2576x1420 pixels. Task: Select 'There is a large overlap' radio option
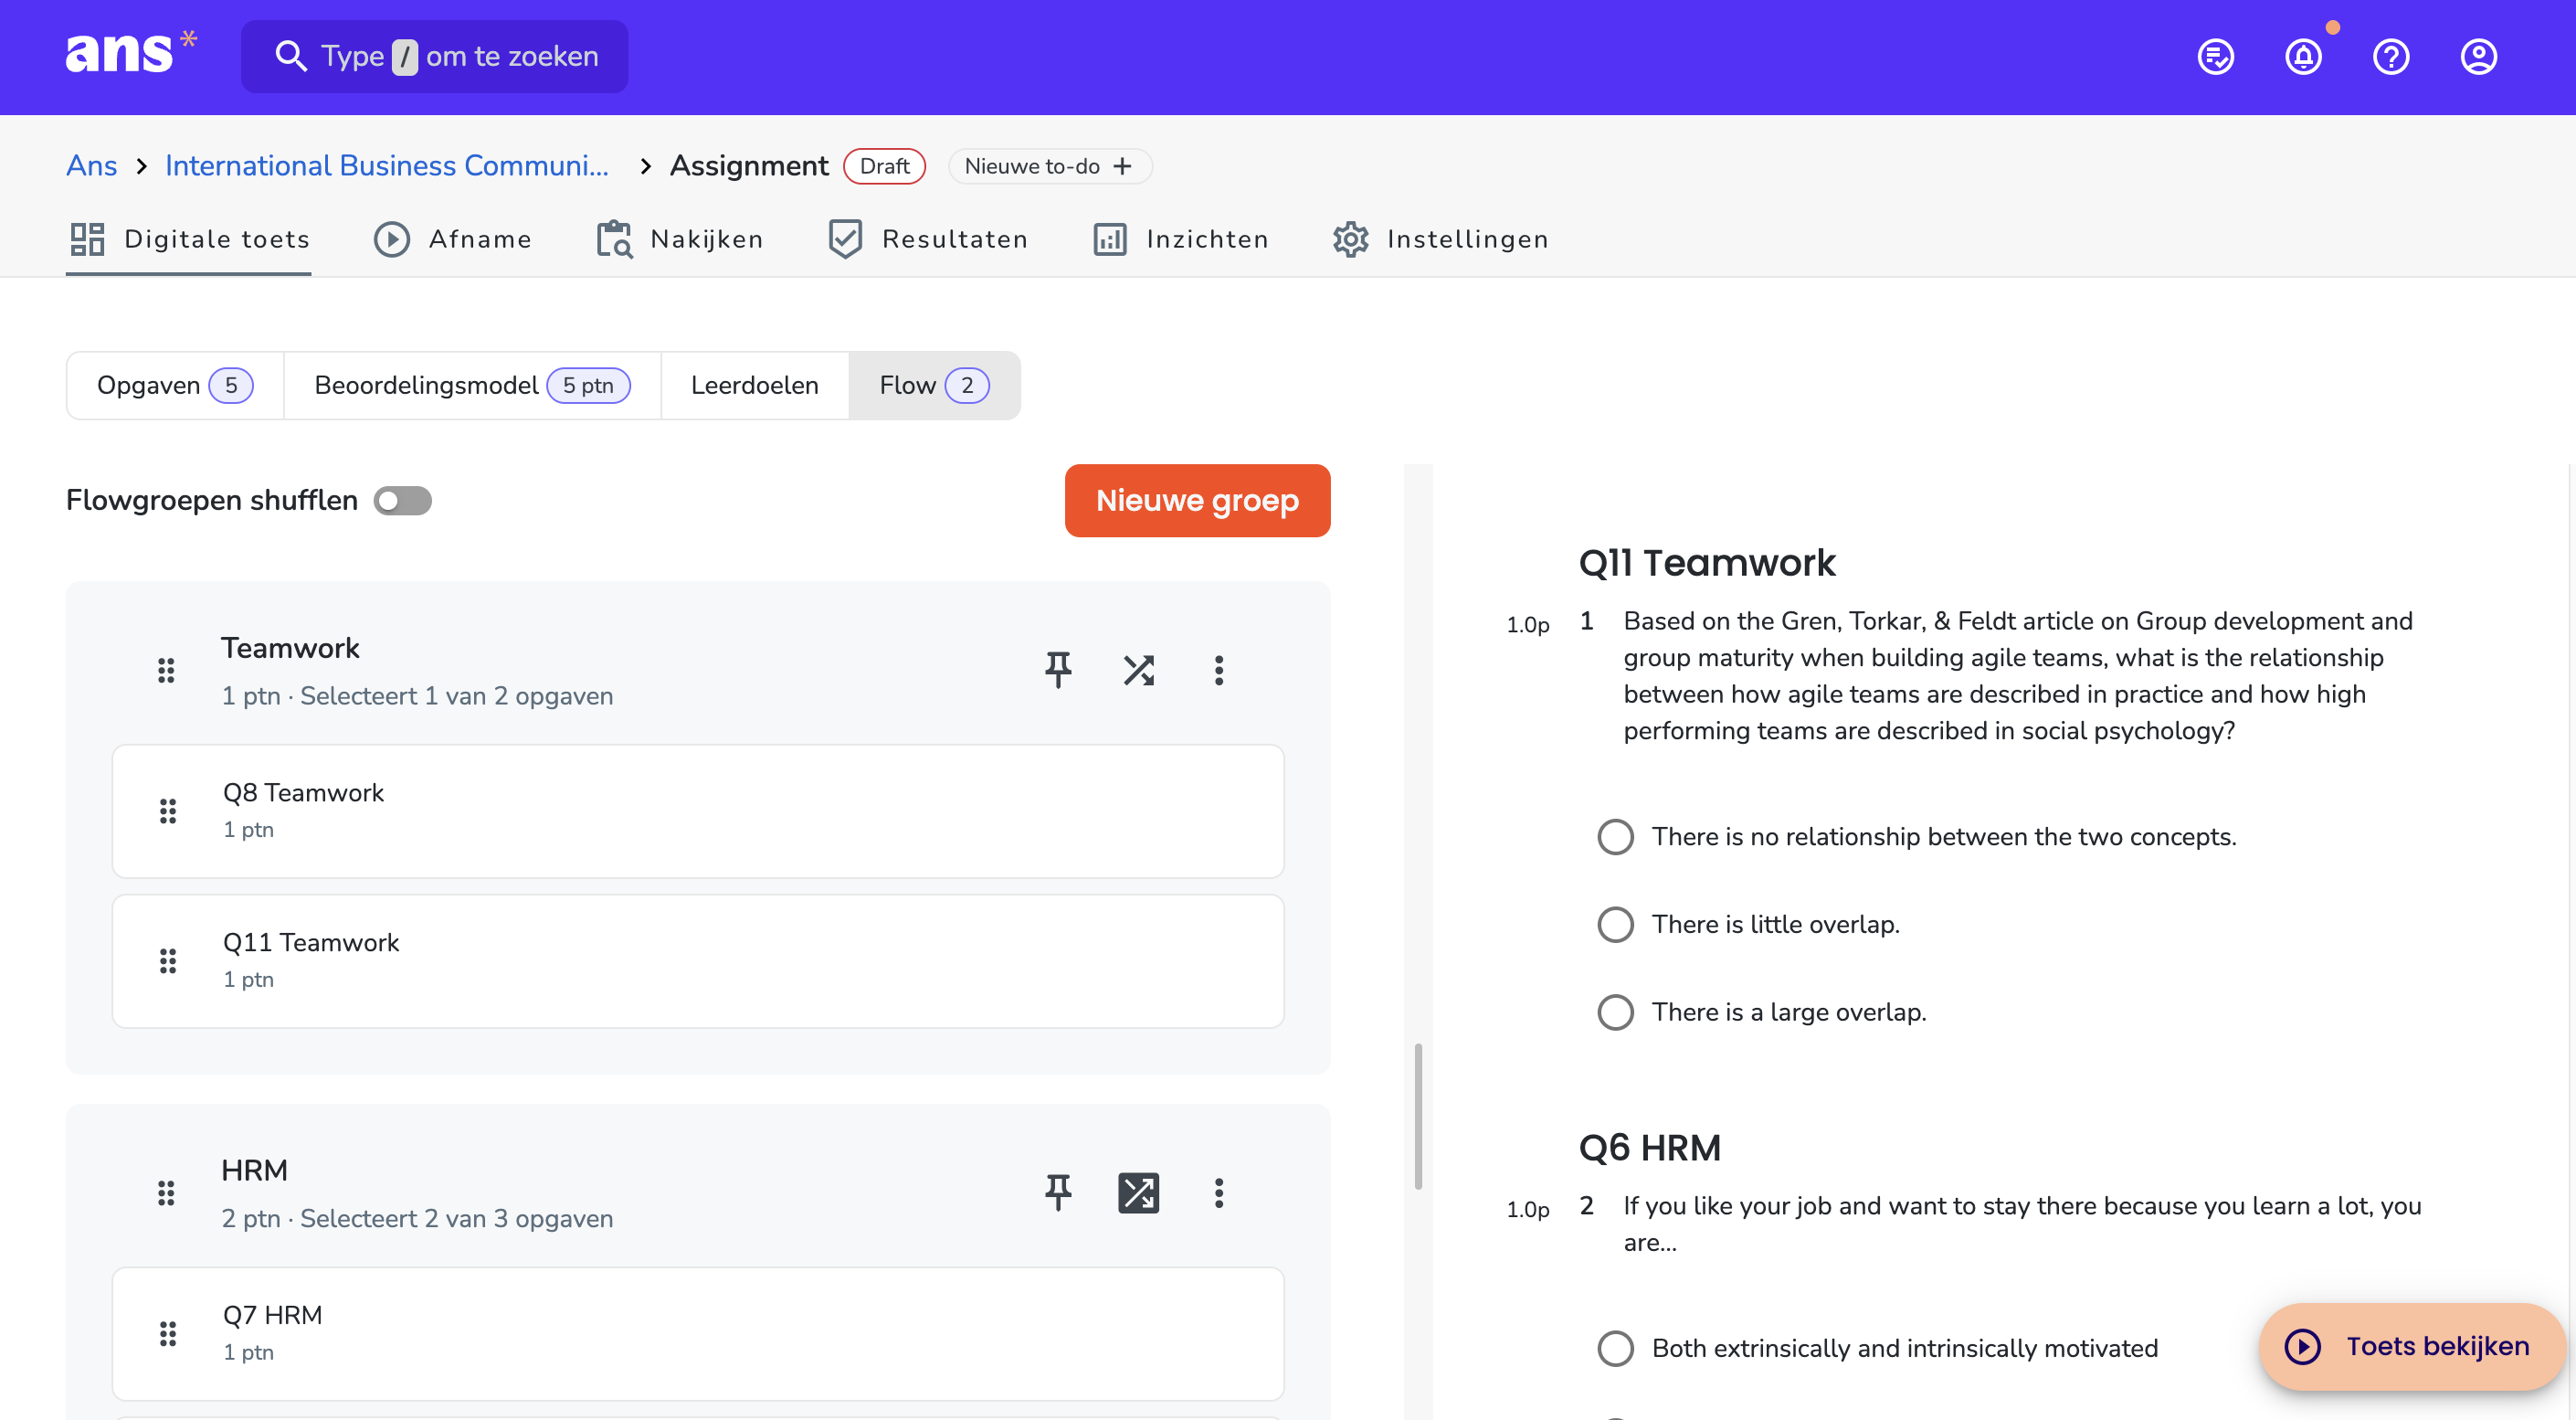1615,1012
